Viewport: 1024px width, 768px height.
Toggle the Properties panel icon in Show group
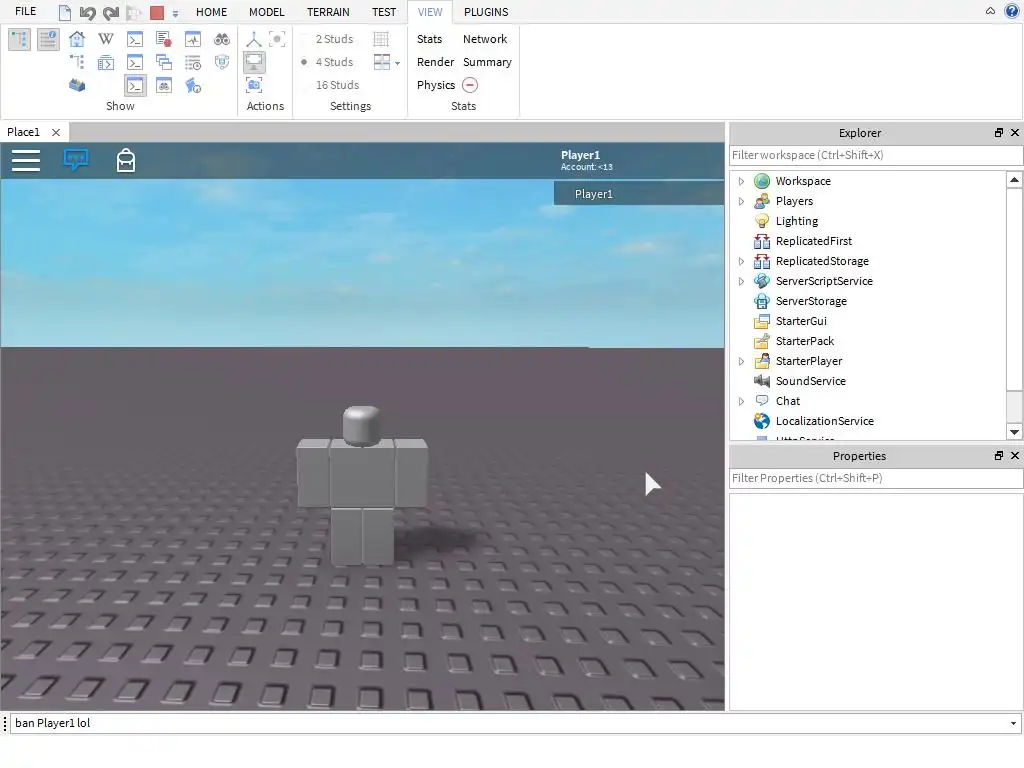(48, 39)
